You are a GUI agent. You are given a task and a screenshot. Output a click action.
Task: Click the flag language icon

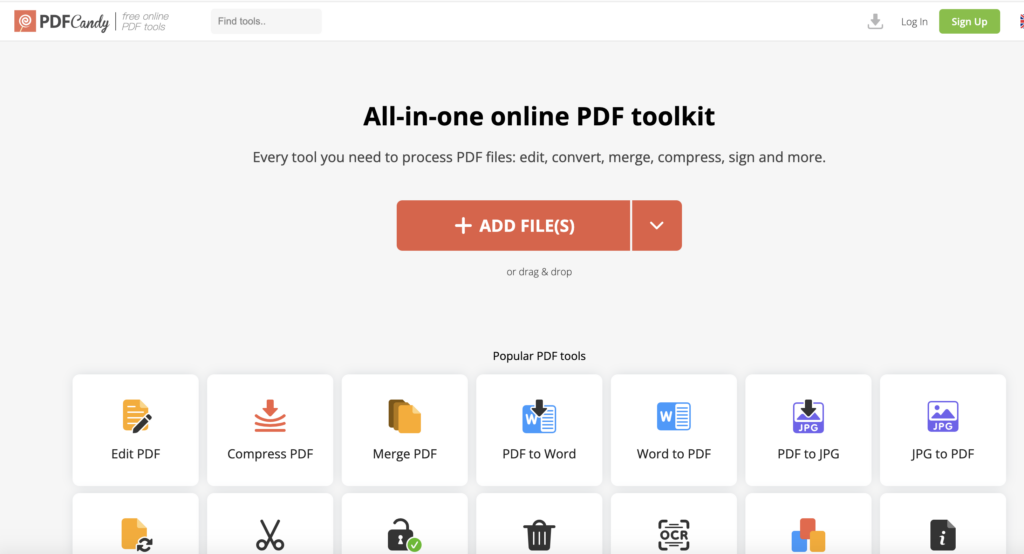[1021, 22]
